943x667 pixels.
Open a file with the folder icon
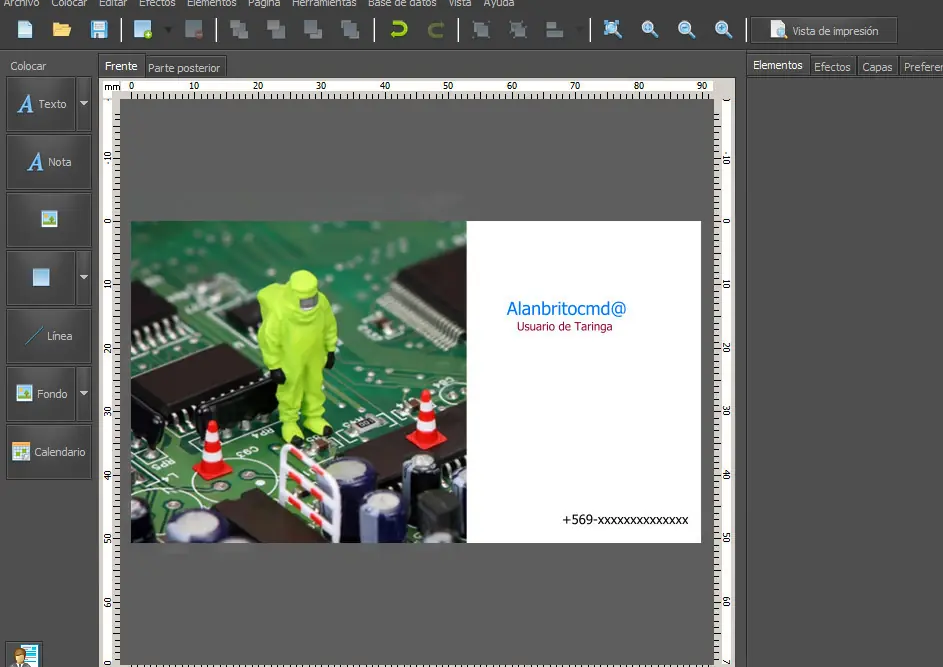pos(62,30)
